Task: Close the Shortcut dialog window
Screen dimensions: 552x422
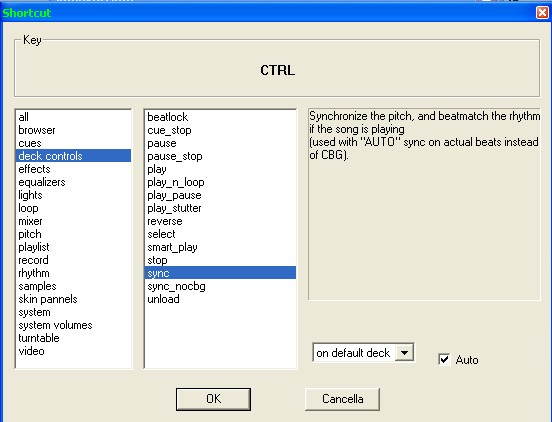Action: [542, 13]
